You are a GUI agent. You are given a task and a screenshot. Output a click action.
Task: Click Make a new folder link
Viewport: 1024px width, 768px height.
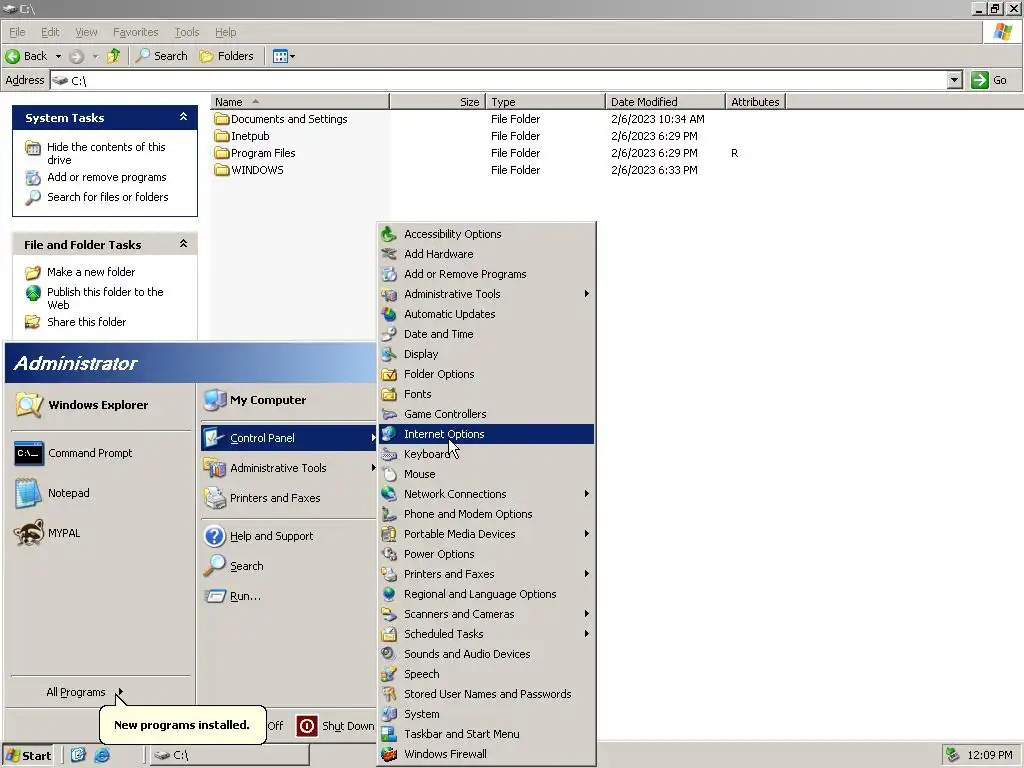tap(91, 272)
